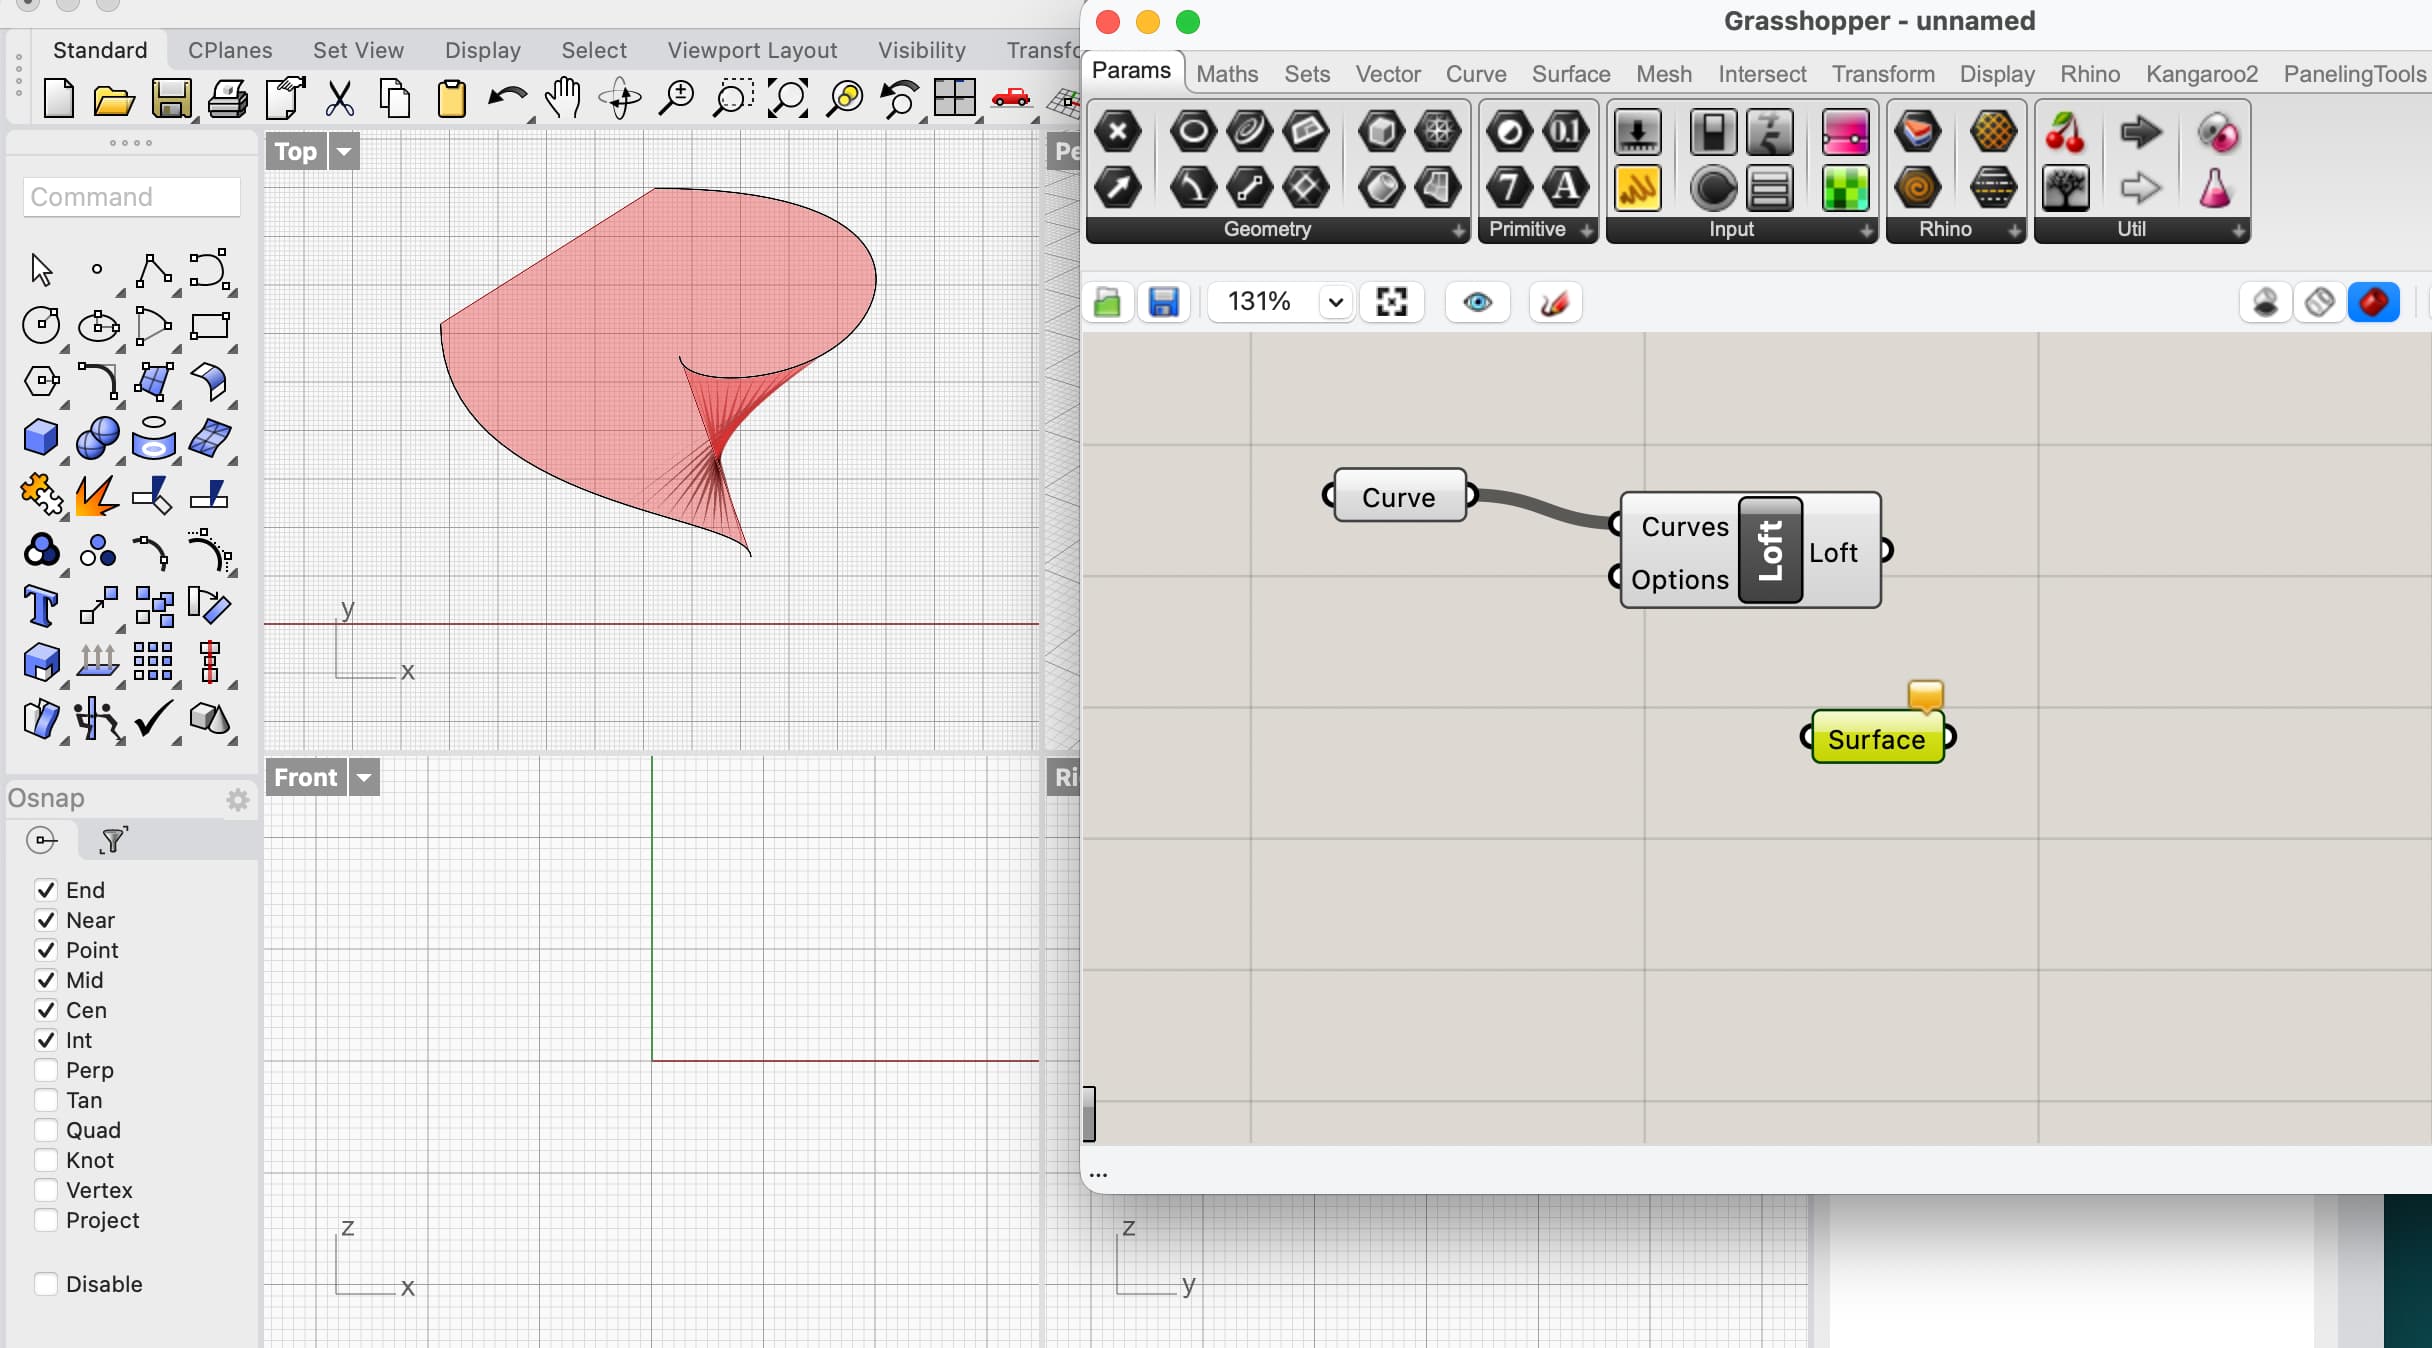
Task: Check the Disable osnap checkbox
Action: pyautogui.click(x=45, y=1284)
